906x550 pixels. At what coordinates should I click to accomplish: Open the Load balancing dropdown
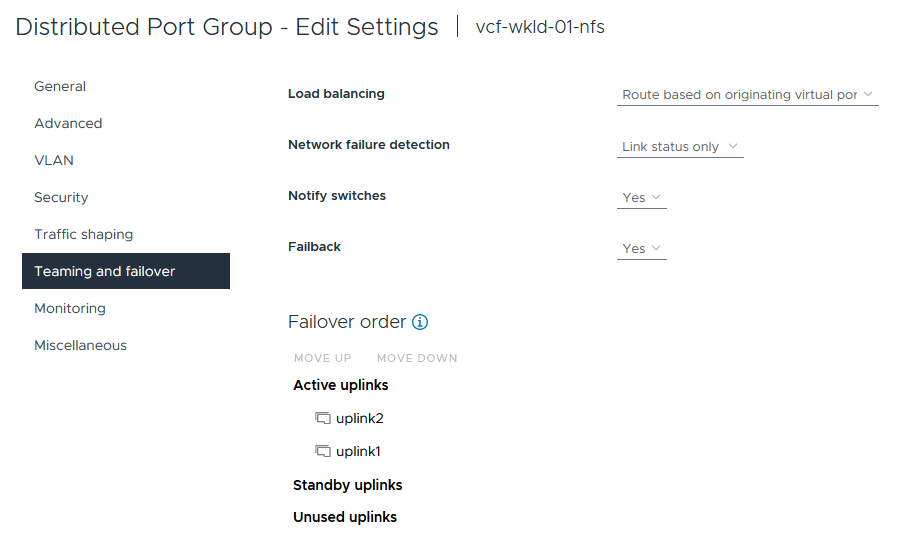click(x=747, y=95)
